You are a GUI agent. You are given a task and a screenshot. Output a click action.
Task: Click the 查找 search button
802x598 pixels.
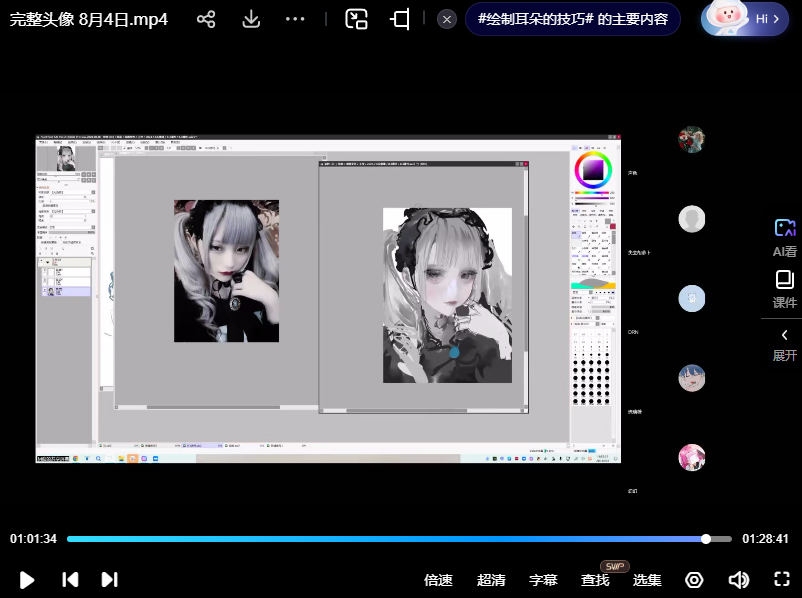pos(595,580)
